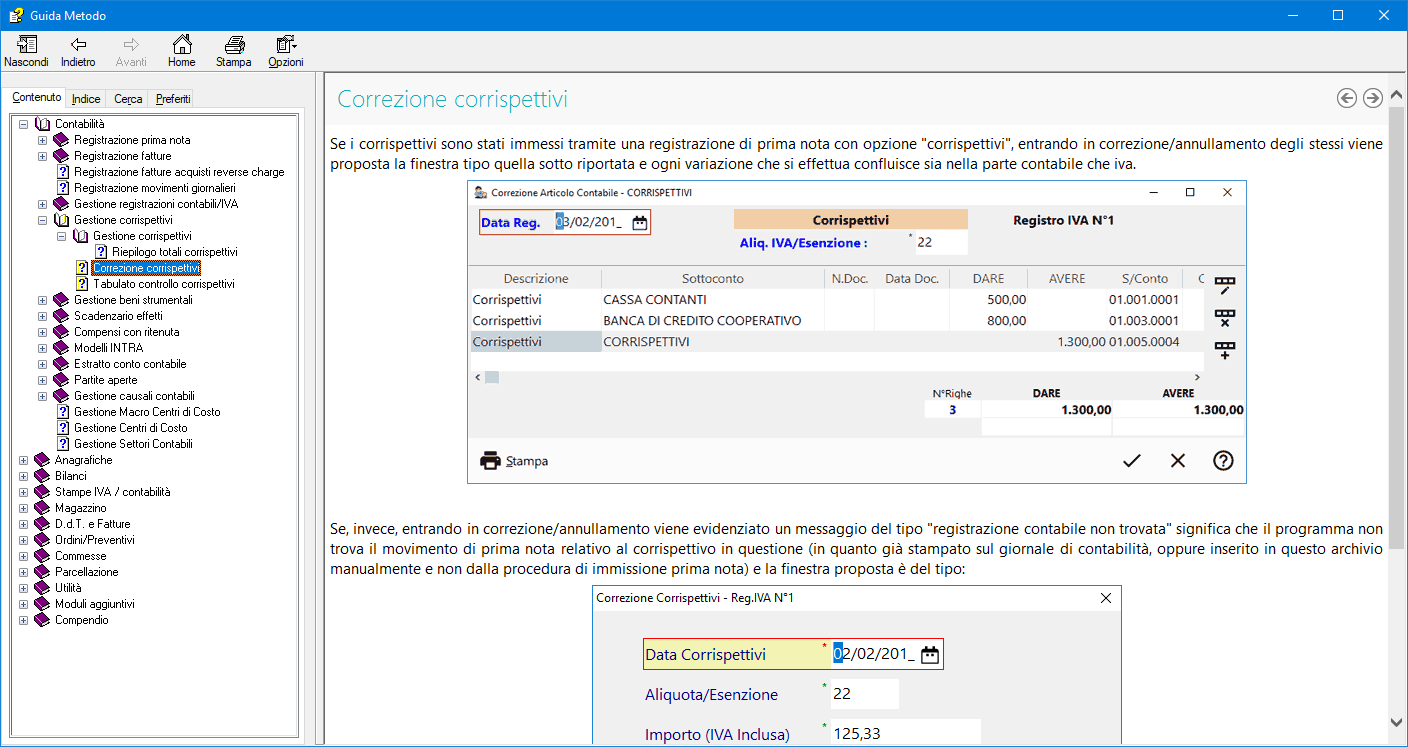Click the topic icon beside Gestione Settori Contabili
Viewport: 1408px width, 747px height.
pos(63,444)
